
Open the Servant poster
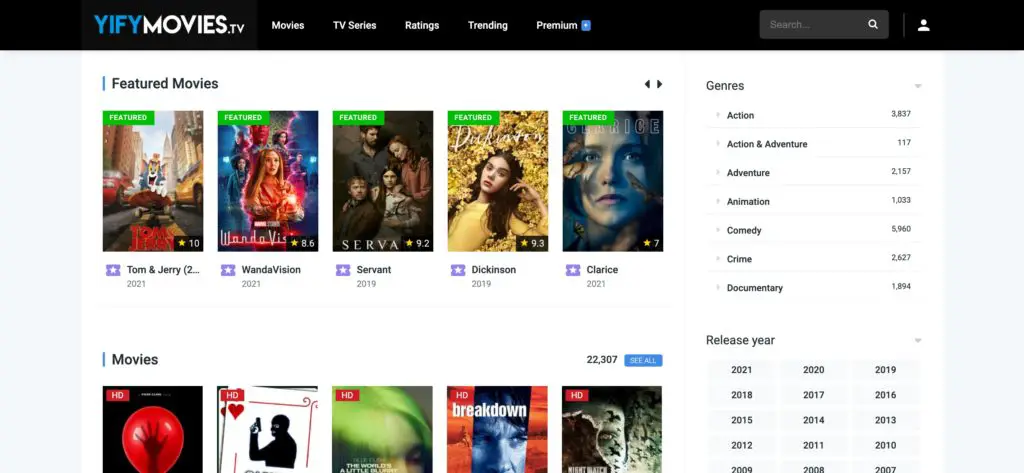[383, 181]
